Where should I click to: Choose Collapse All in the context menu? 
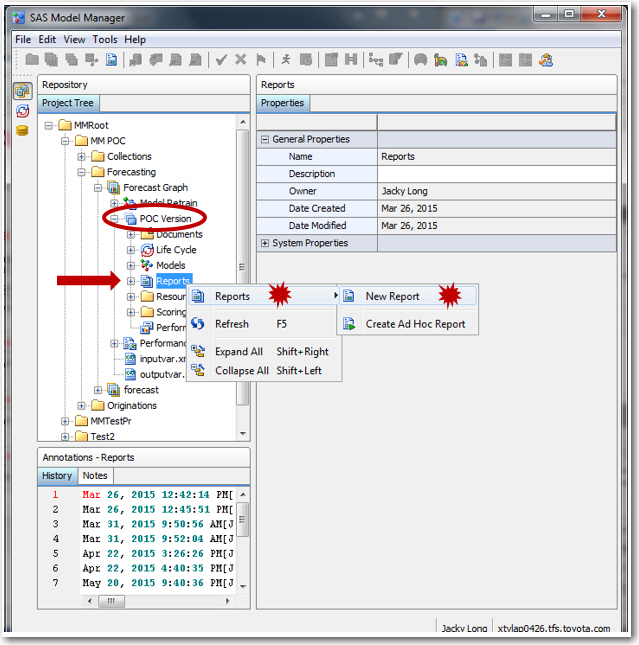263,370
